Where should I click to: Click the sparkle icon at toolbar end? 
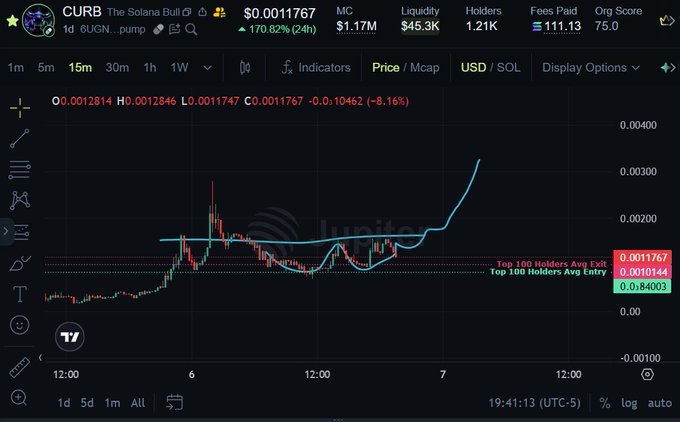click(x=667, y=68)
